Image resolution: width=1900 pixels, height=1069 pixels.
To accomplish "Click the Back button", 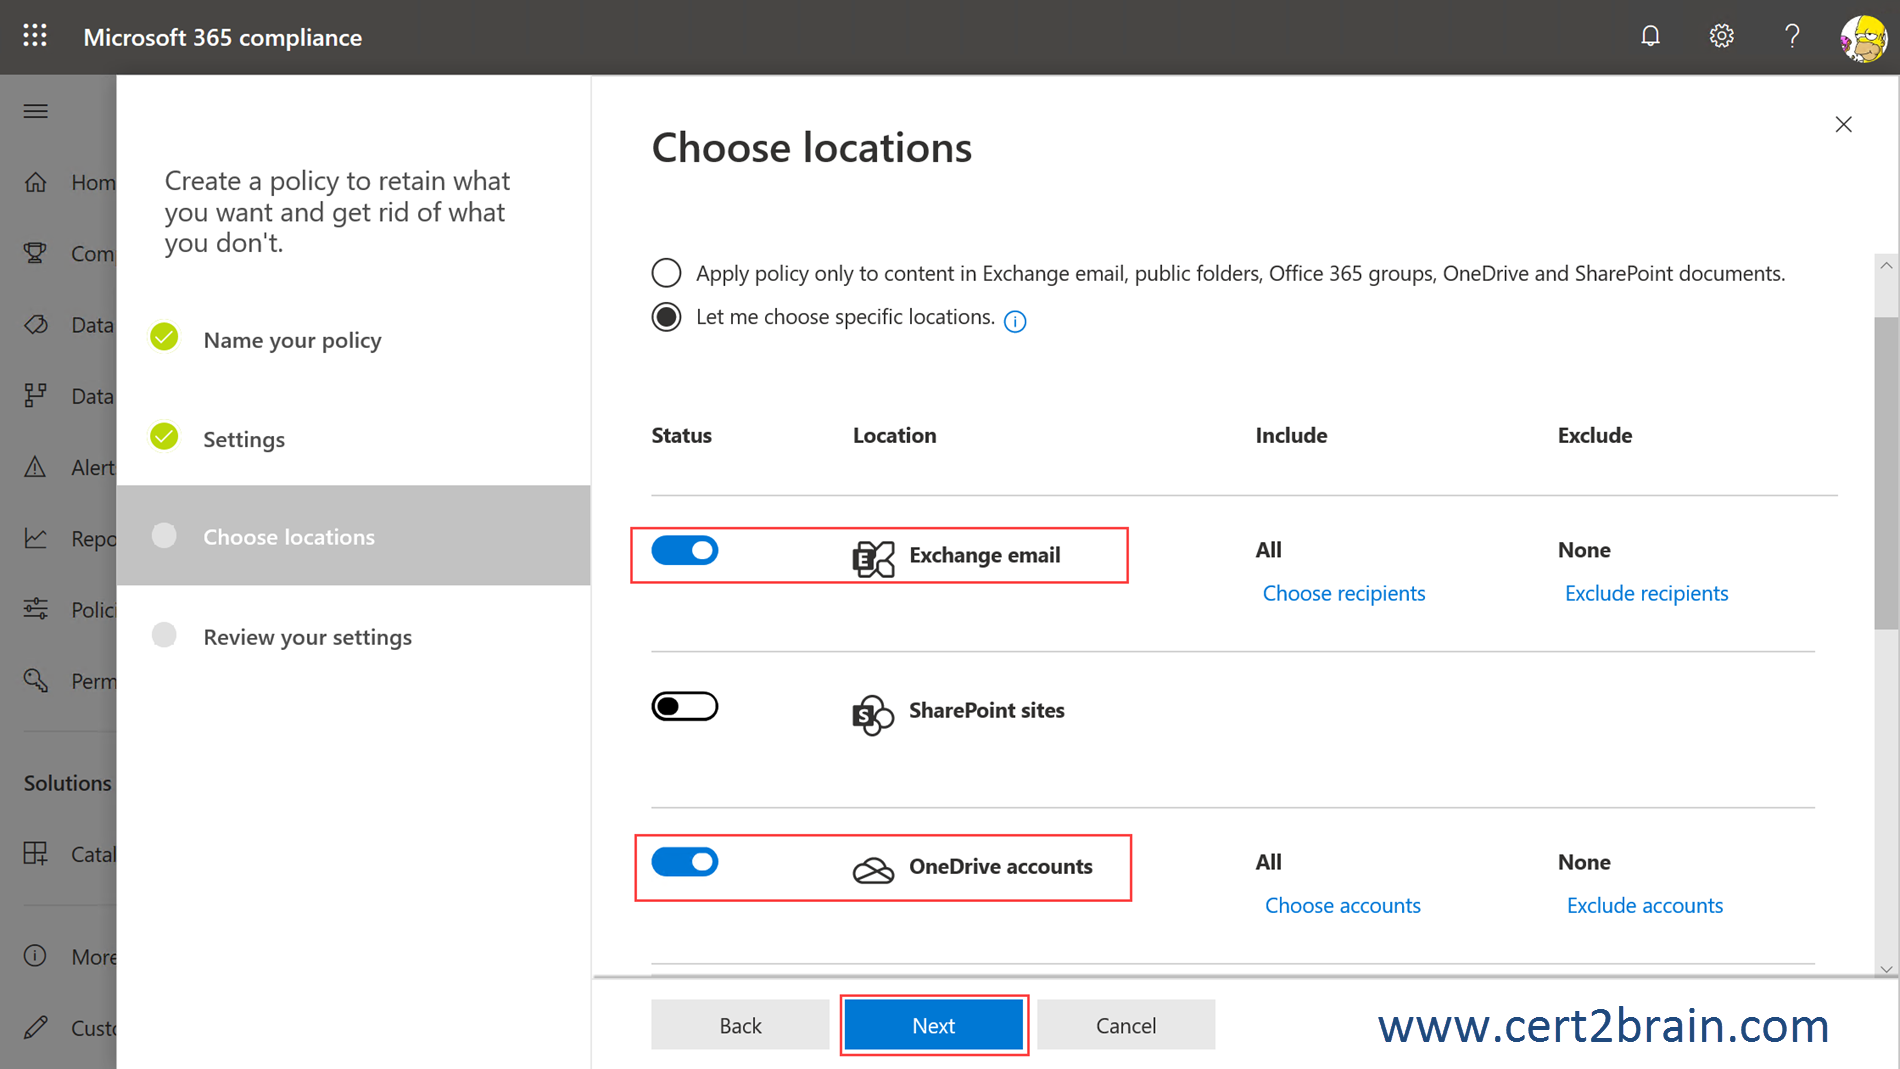I will tap(740, 1025).
